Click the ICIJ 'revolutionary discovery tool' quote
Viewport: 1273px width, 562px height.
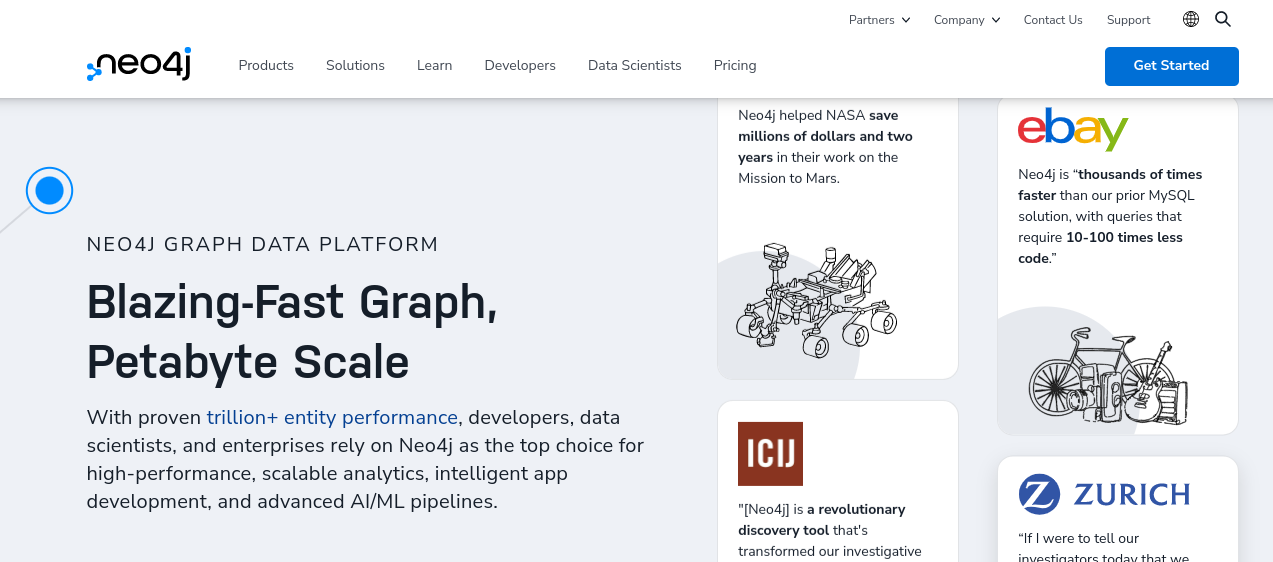pos(830,530)
